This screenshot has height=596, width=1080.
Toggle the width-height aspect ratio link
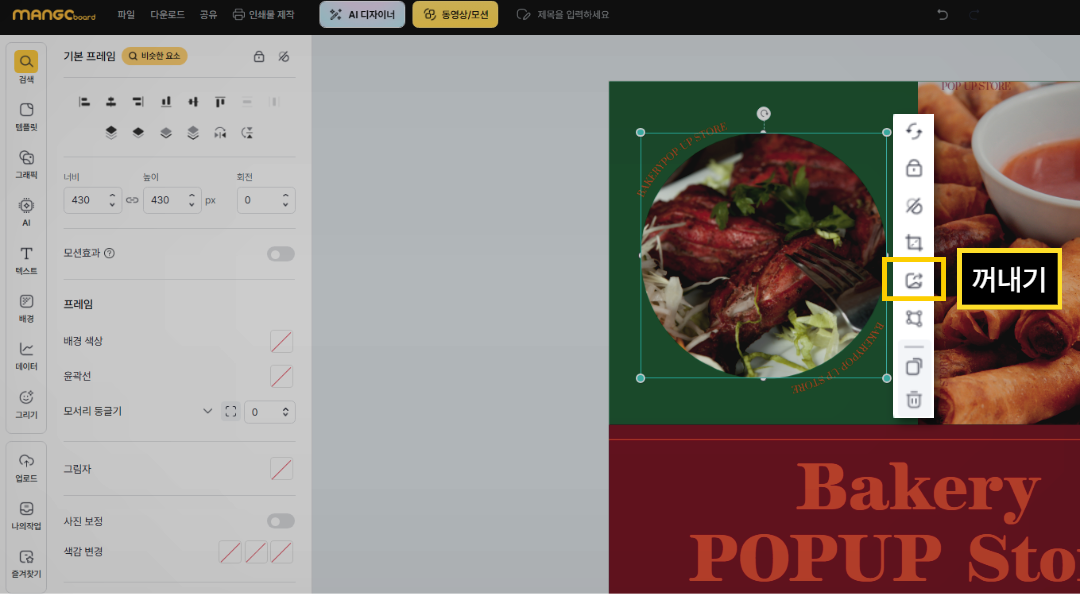(132, 200)
